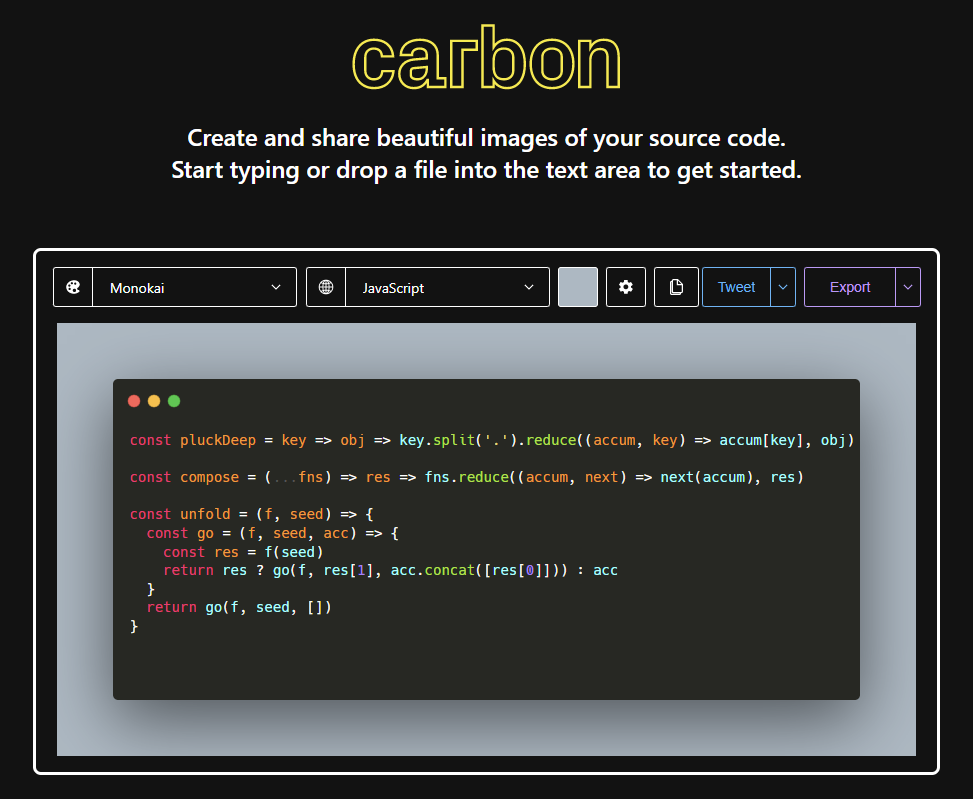Click the Export button
Image resolution: width=973 pixels, height=799 pixels.
click(849, 287)
